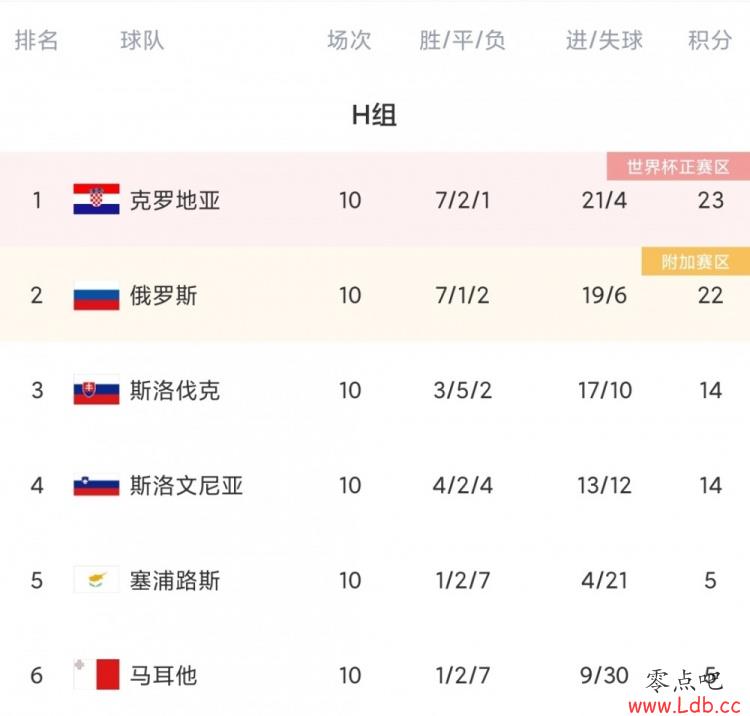Open the www.Ldb.cc watermark link

coord(684,705)
